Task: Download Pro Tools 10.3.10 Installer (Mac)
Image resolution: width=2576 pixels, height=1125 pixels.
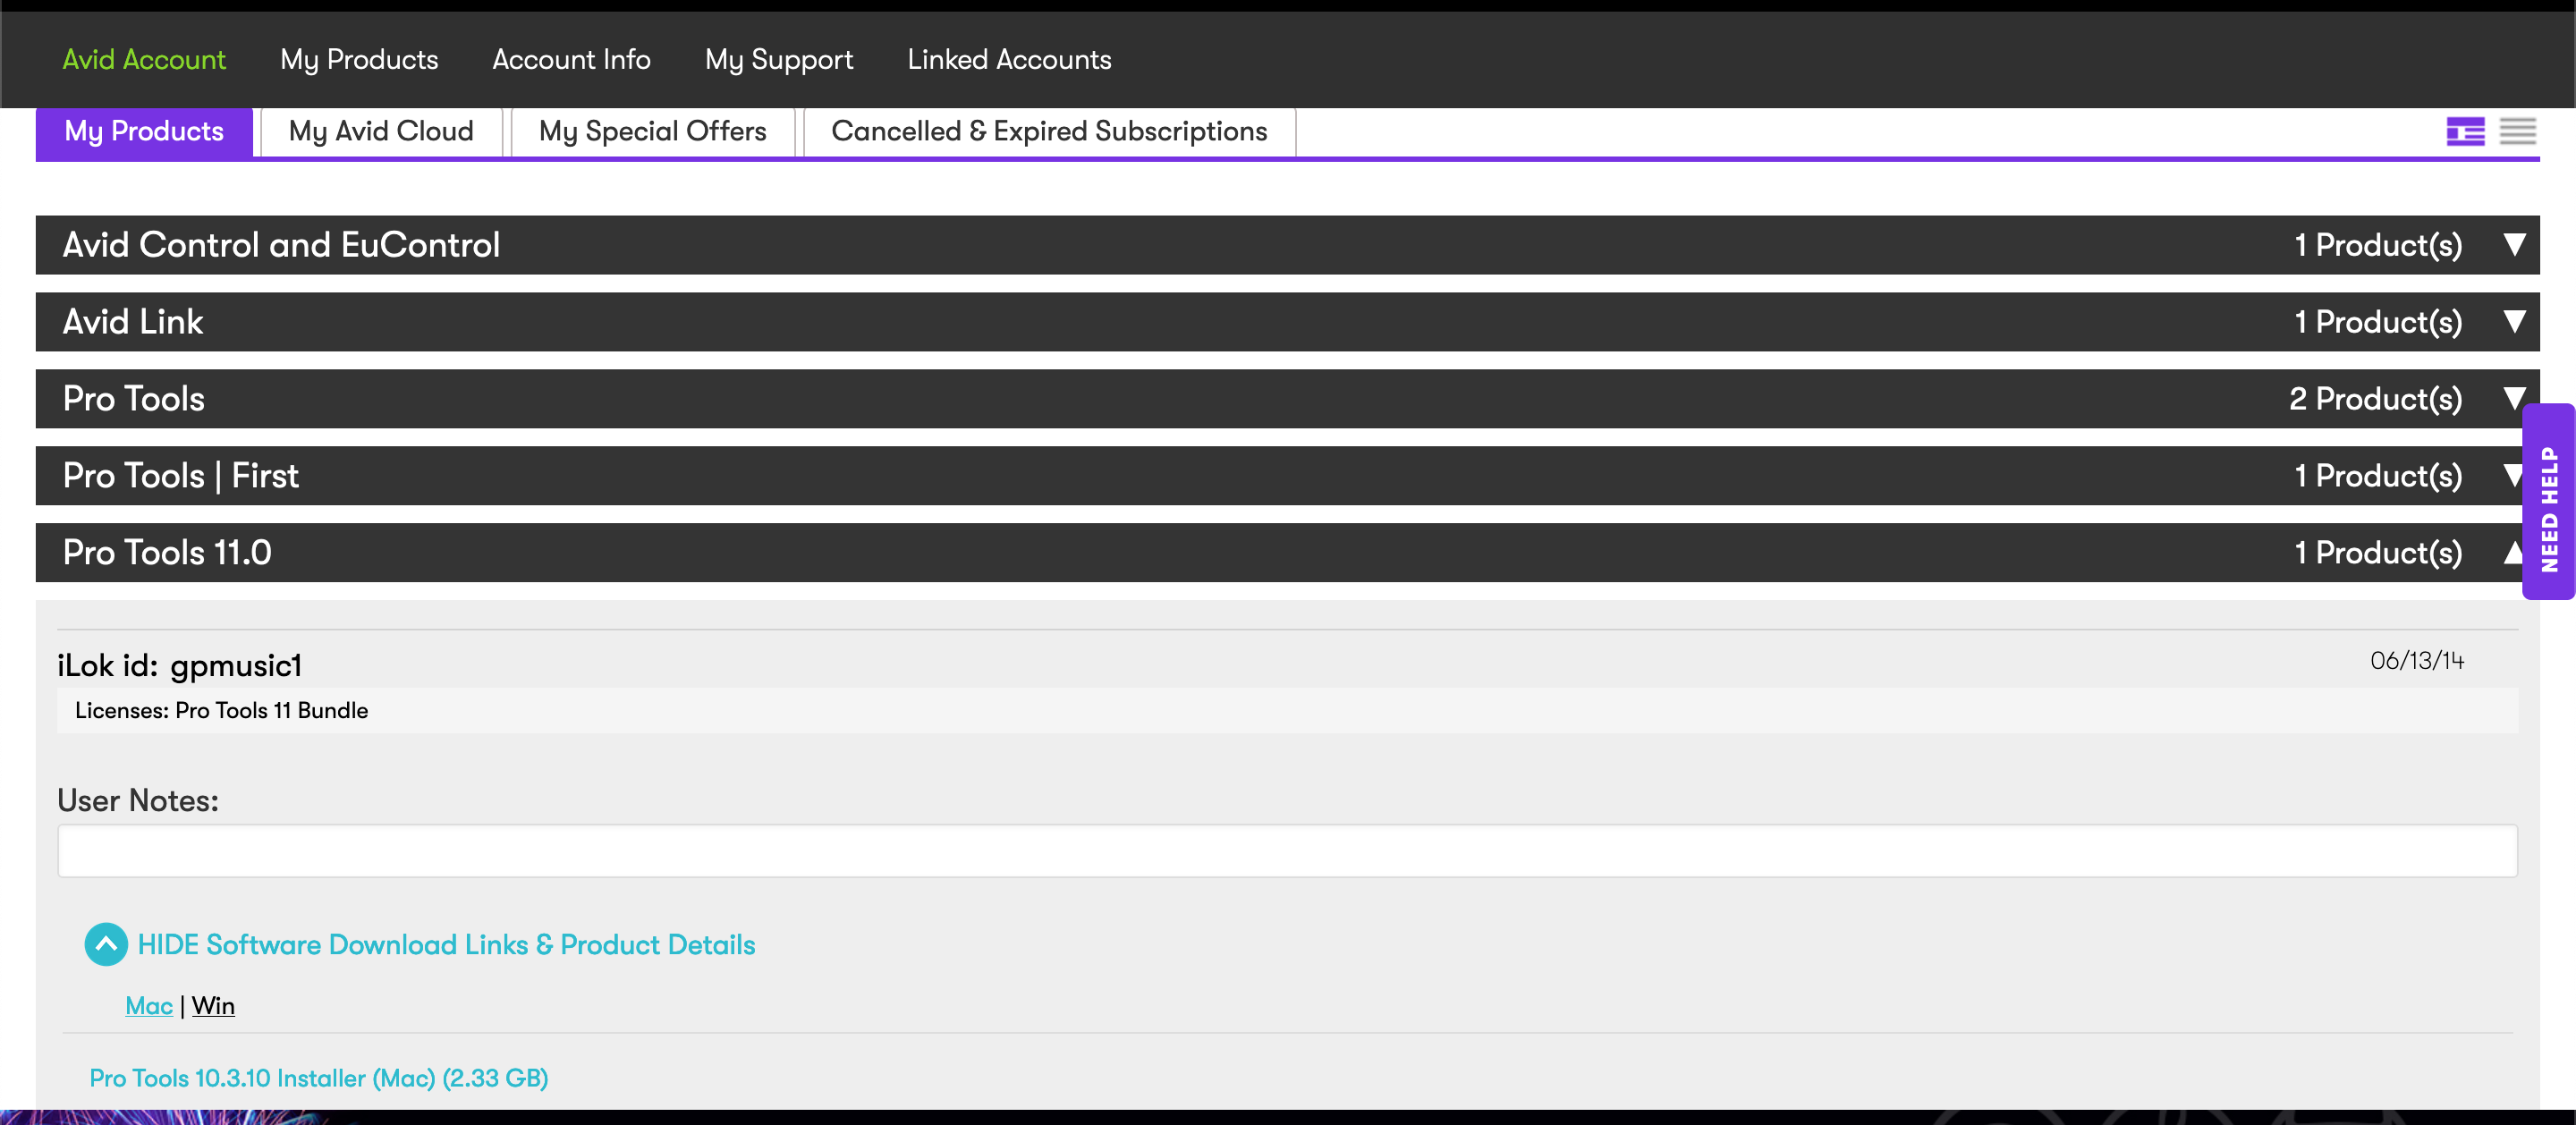Action: 319,1078
